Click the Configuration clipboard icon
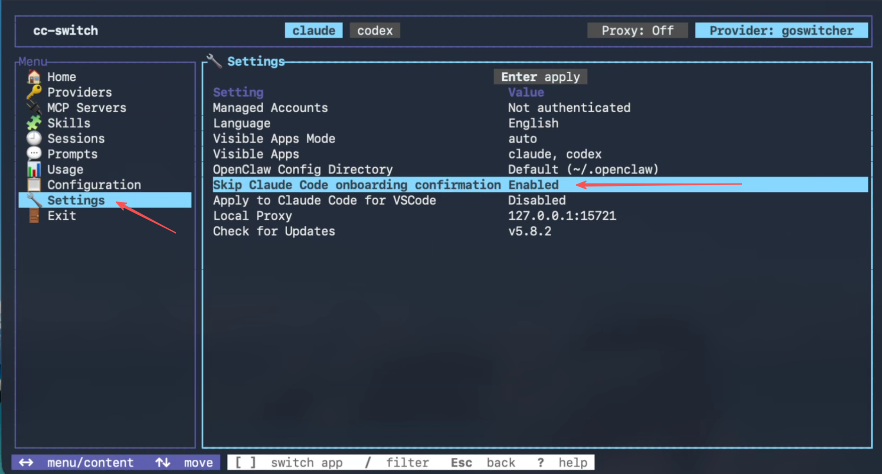Viewport: 882px width, 474px height. click(34, 184)
